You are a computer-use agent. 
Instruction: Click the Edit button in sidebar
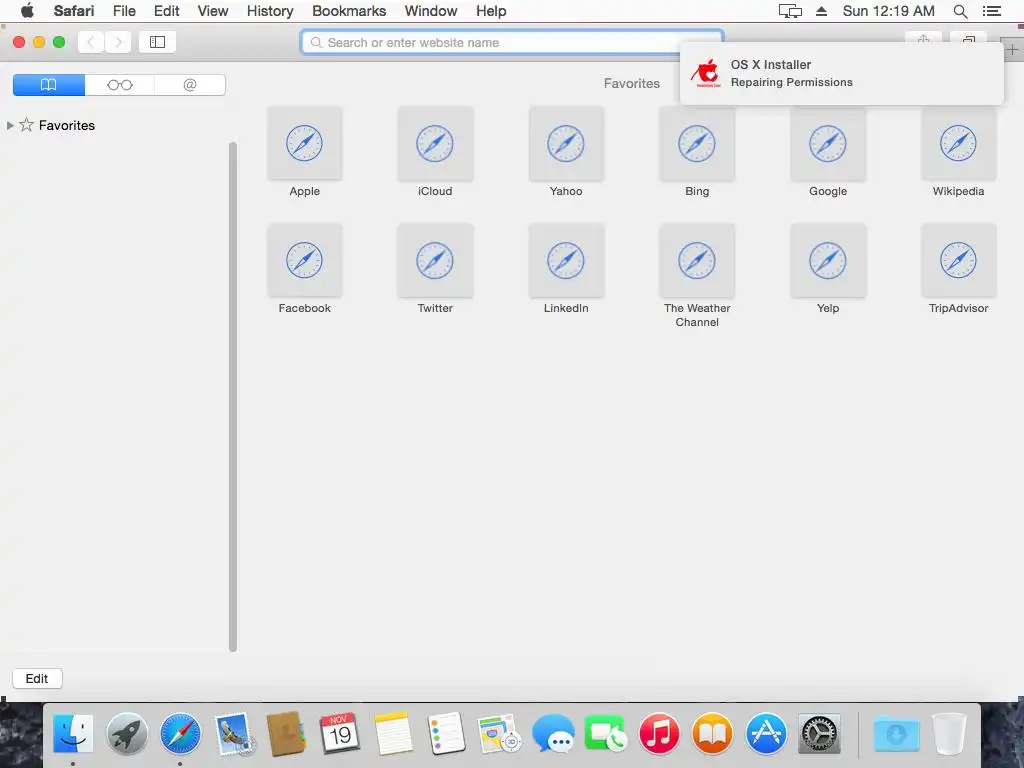37,679
